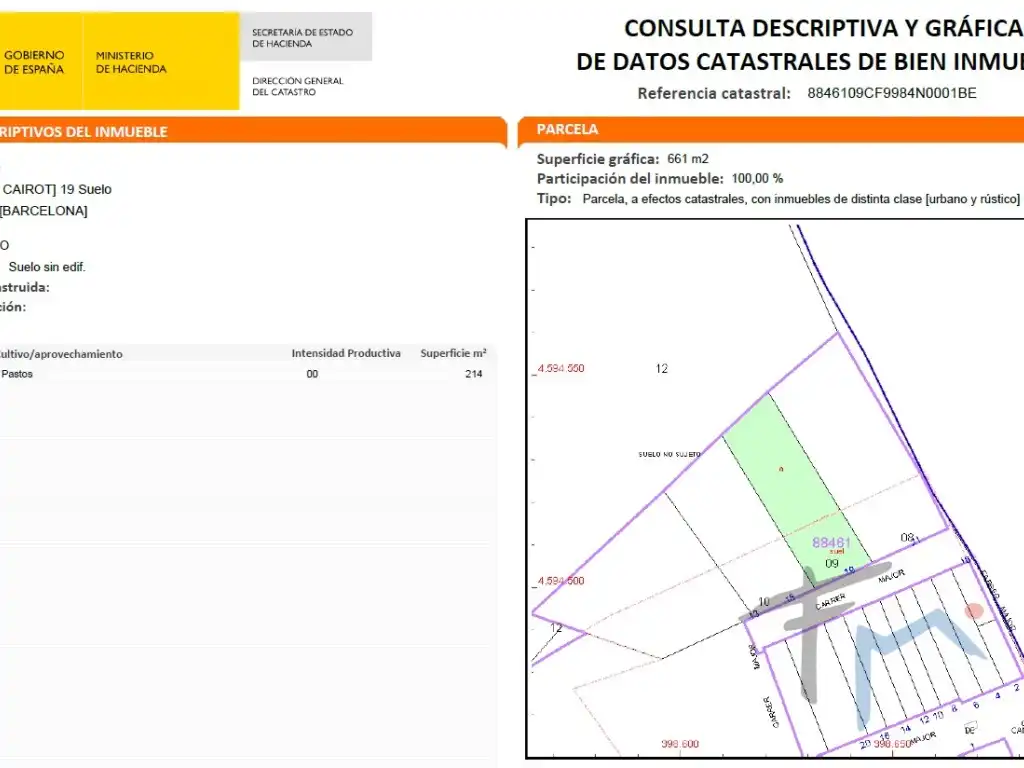Screen dimensions: 1024x768
Task: Click the pink circle marker on map
Action: pos(974,611)
